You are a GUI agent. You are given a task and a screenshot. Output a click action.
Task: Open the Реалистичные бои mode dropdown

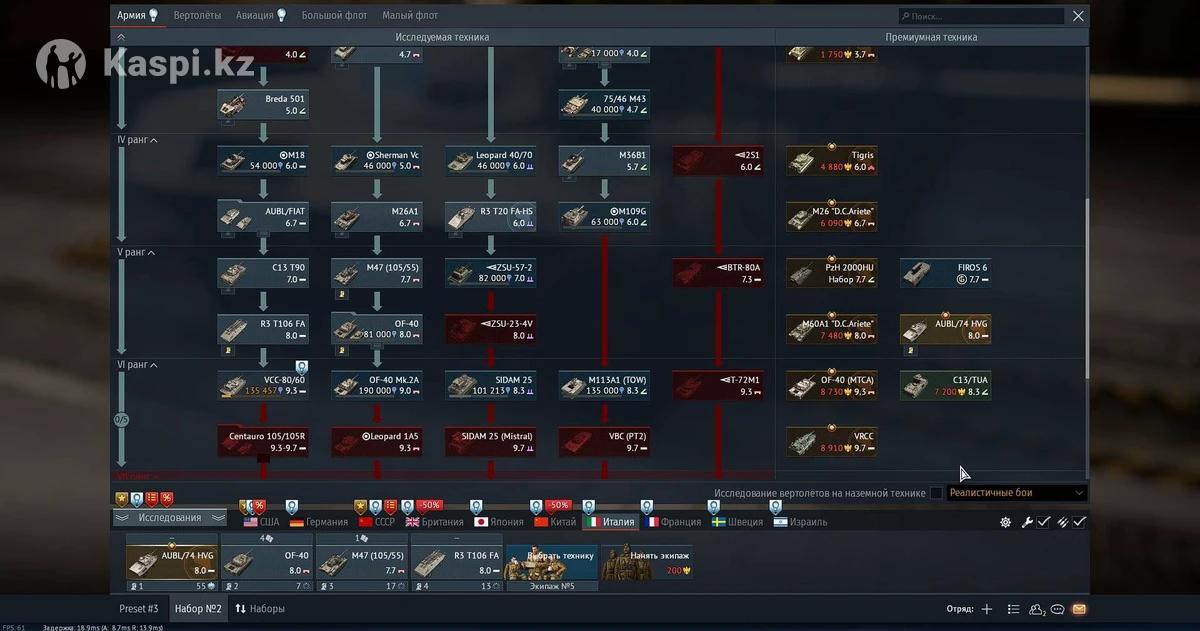pos(1016,493)
